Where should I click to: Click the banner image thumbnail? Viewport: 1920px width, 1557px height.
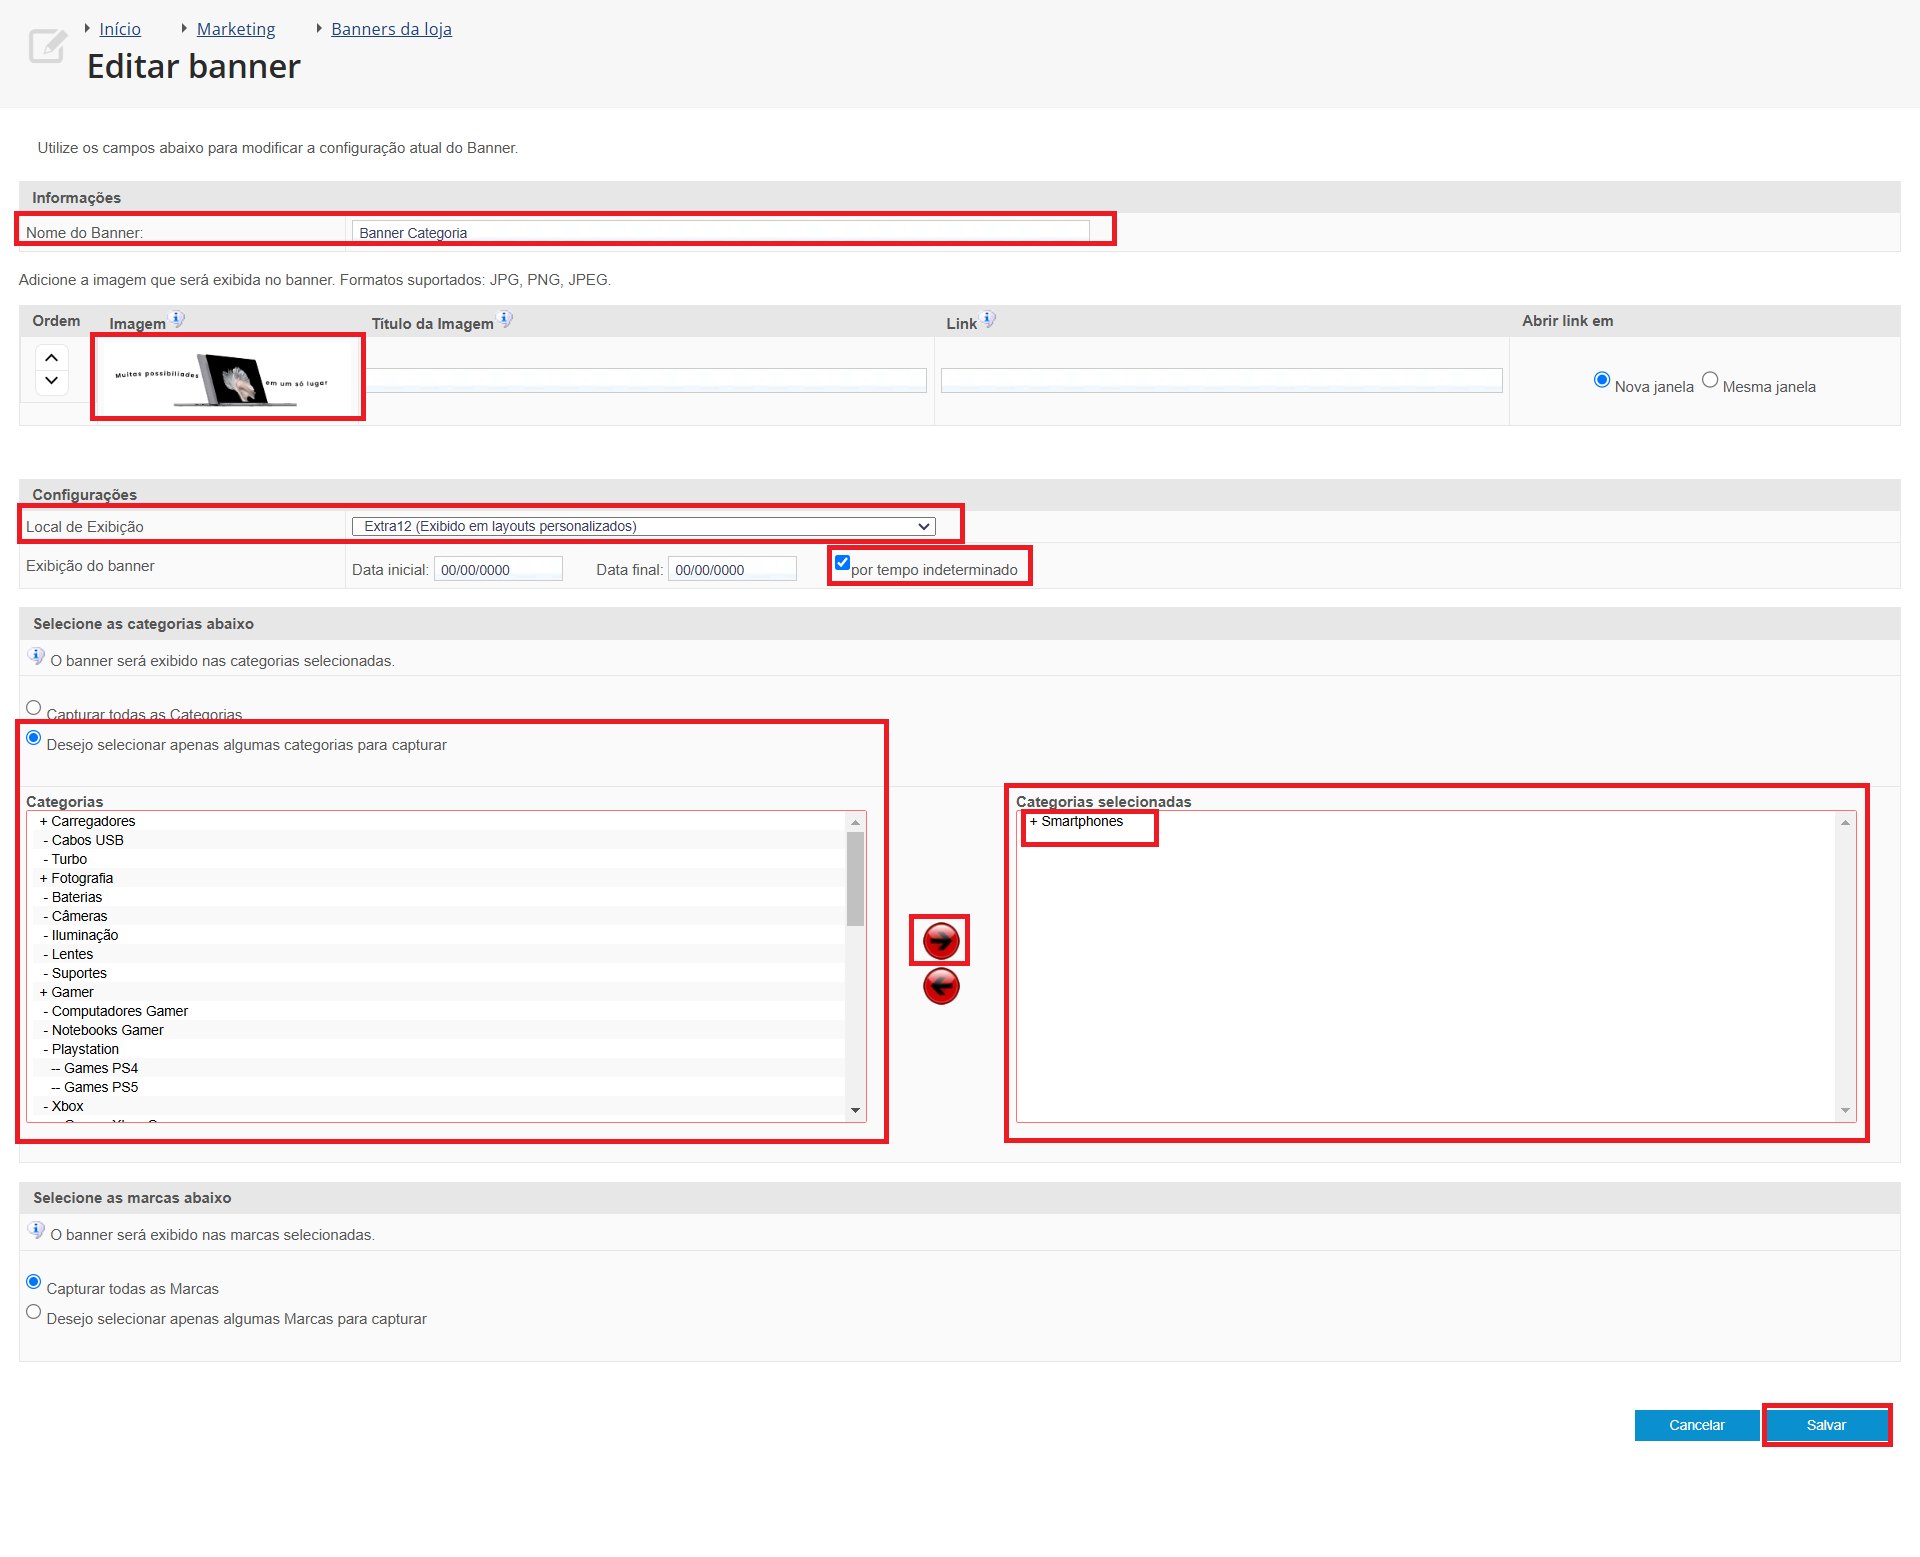coord(228,378)
